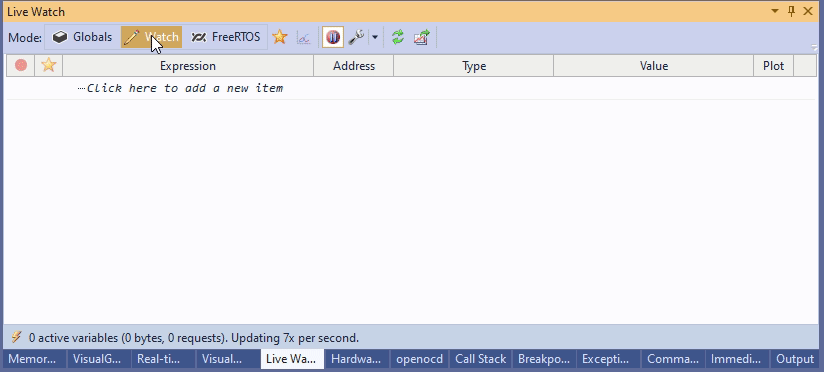The width and height of the screenshot is (824, 372).
Task: Click the Type column header
Action: point(473,66)
